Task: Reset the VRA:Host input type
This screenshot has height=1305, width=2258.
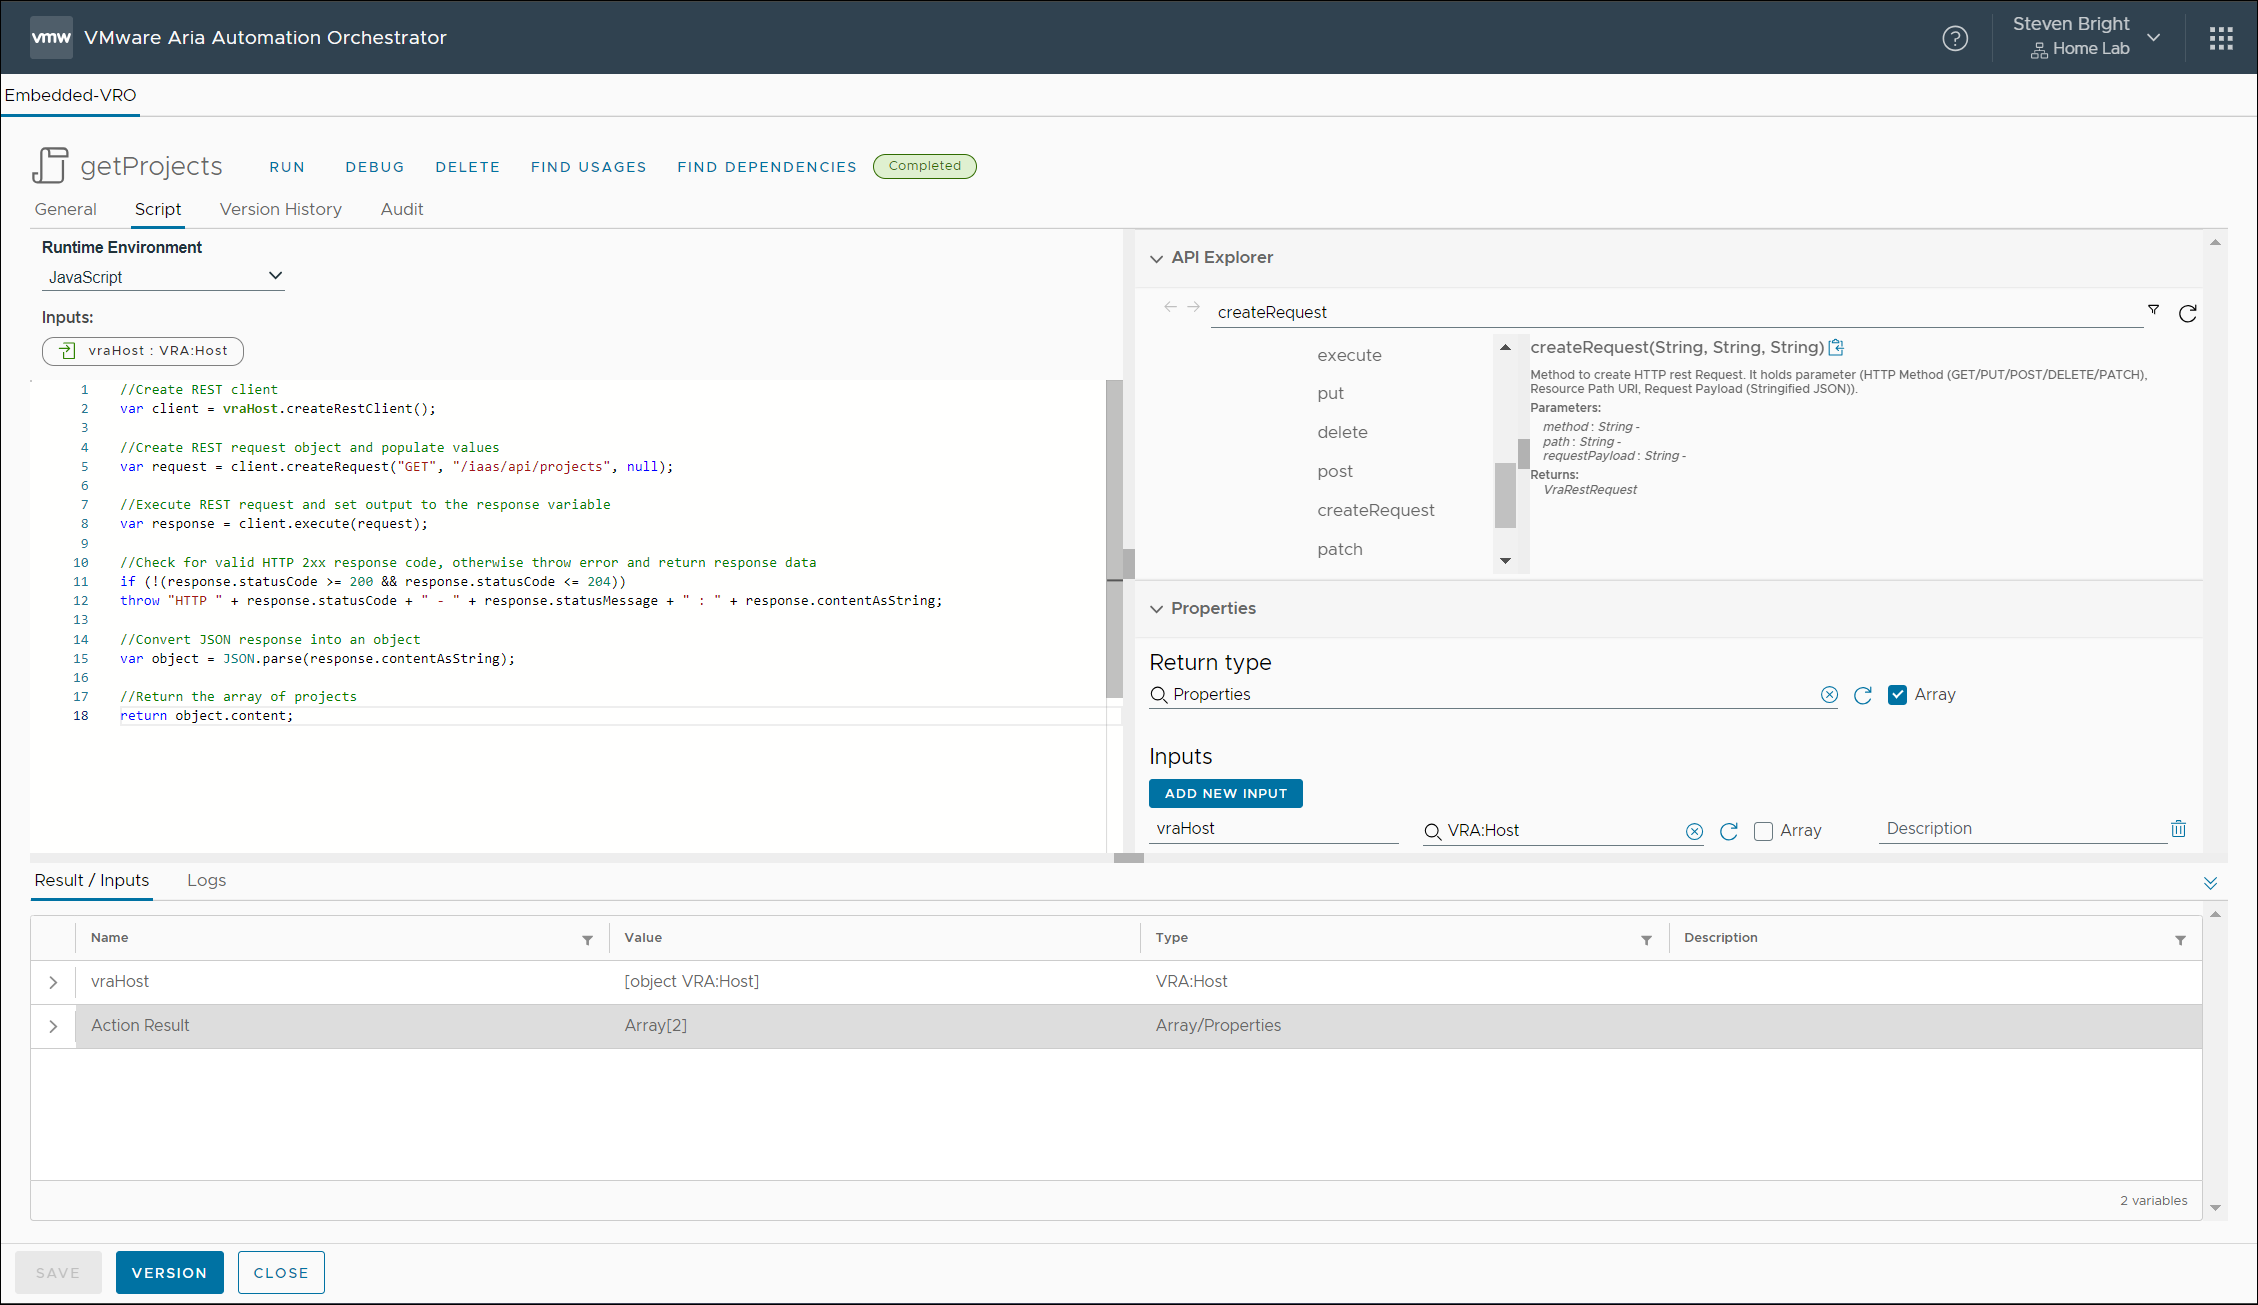Action: pos(1728,831)
